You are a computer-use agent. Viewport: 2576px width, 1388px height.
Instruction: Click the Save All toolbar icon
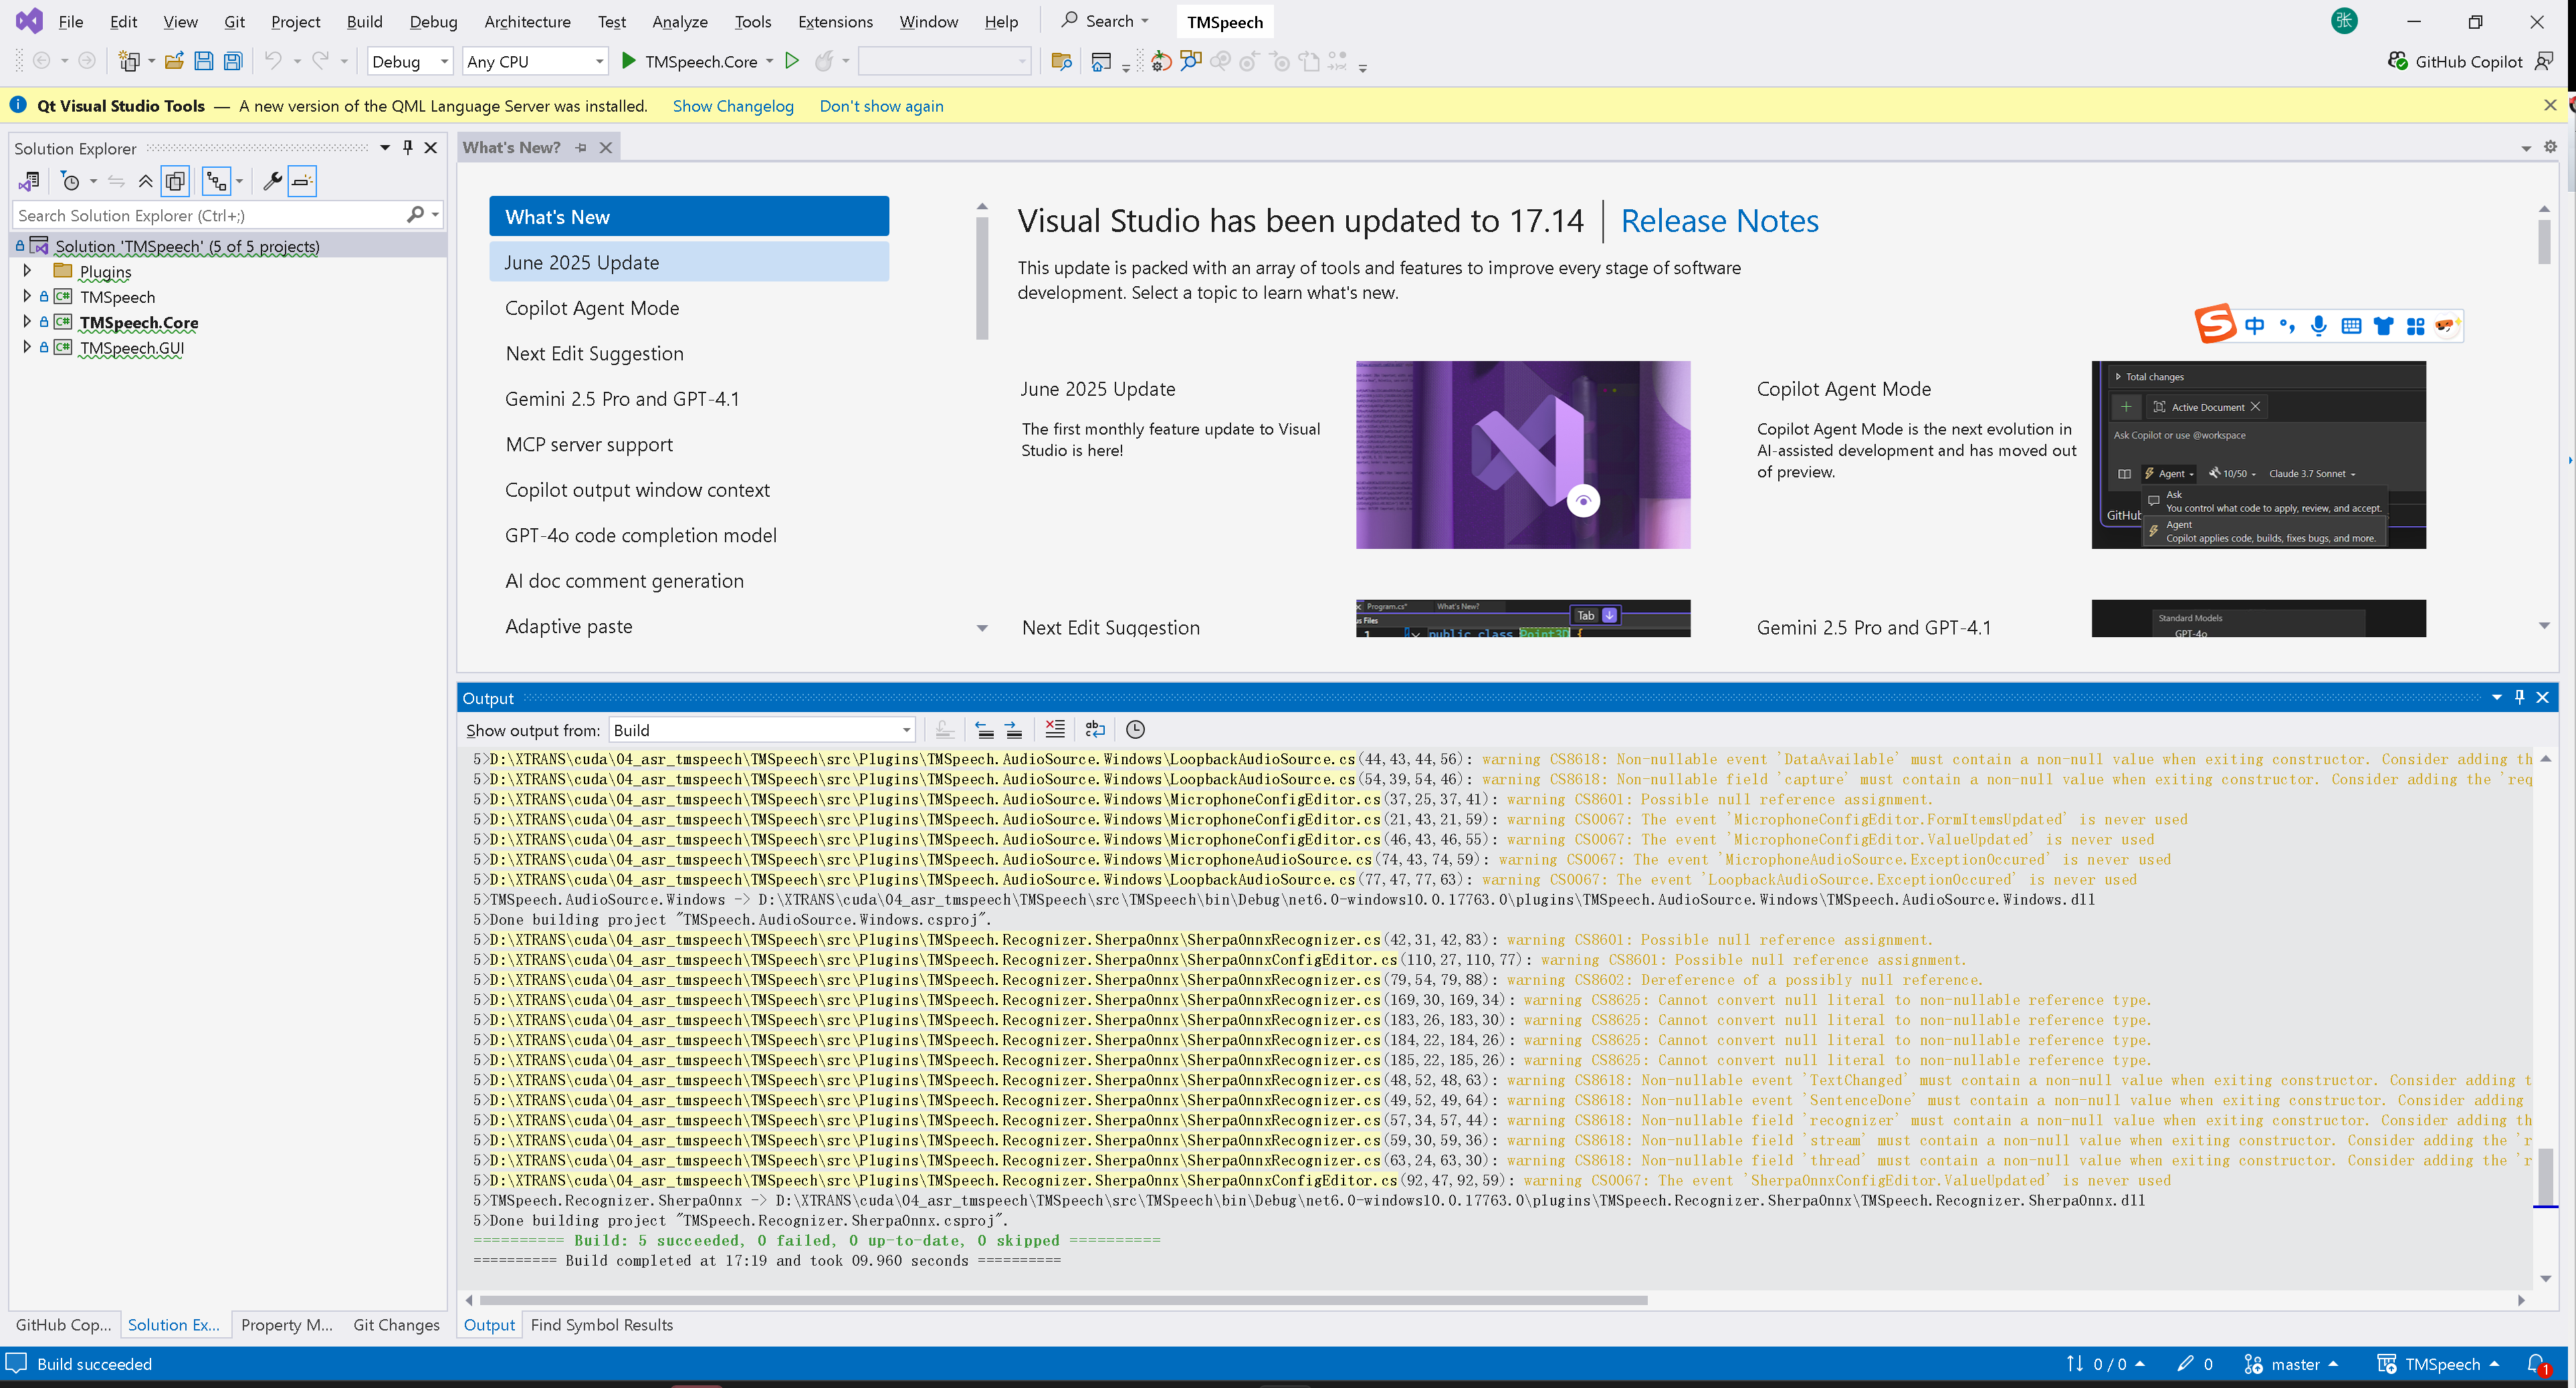pos(233,61)
